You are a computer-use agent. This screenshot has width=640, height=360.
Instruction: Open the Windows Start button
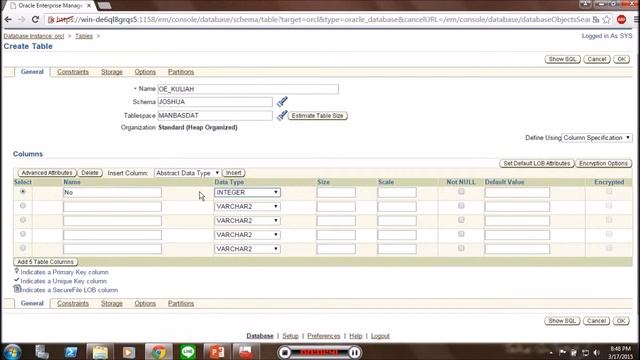12,352
